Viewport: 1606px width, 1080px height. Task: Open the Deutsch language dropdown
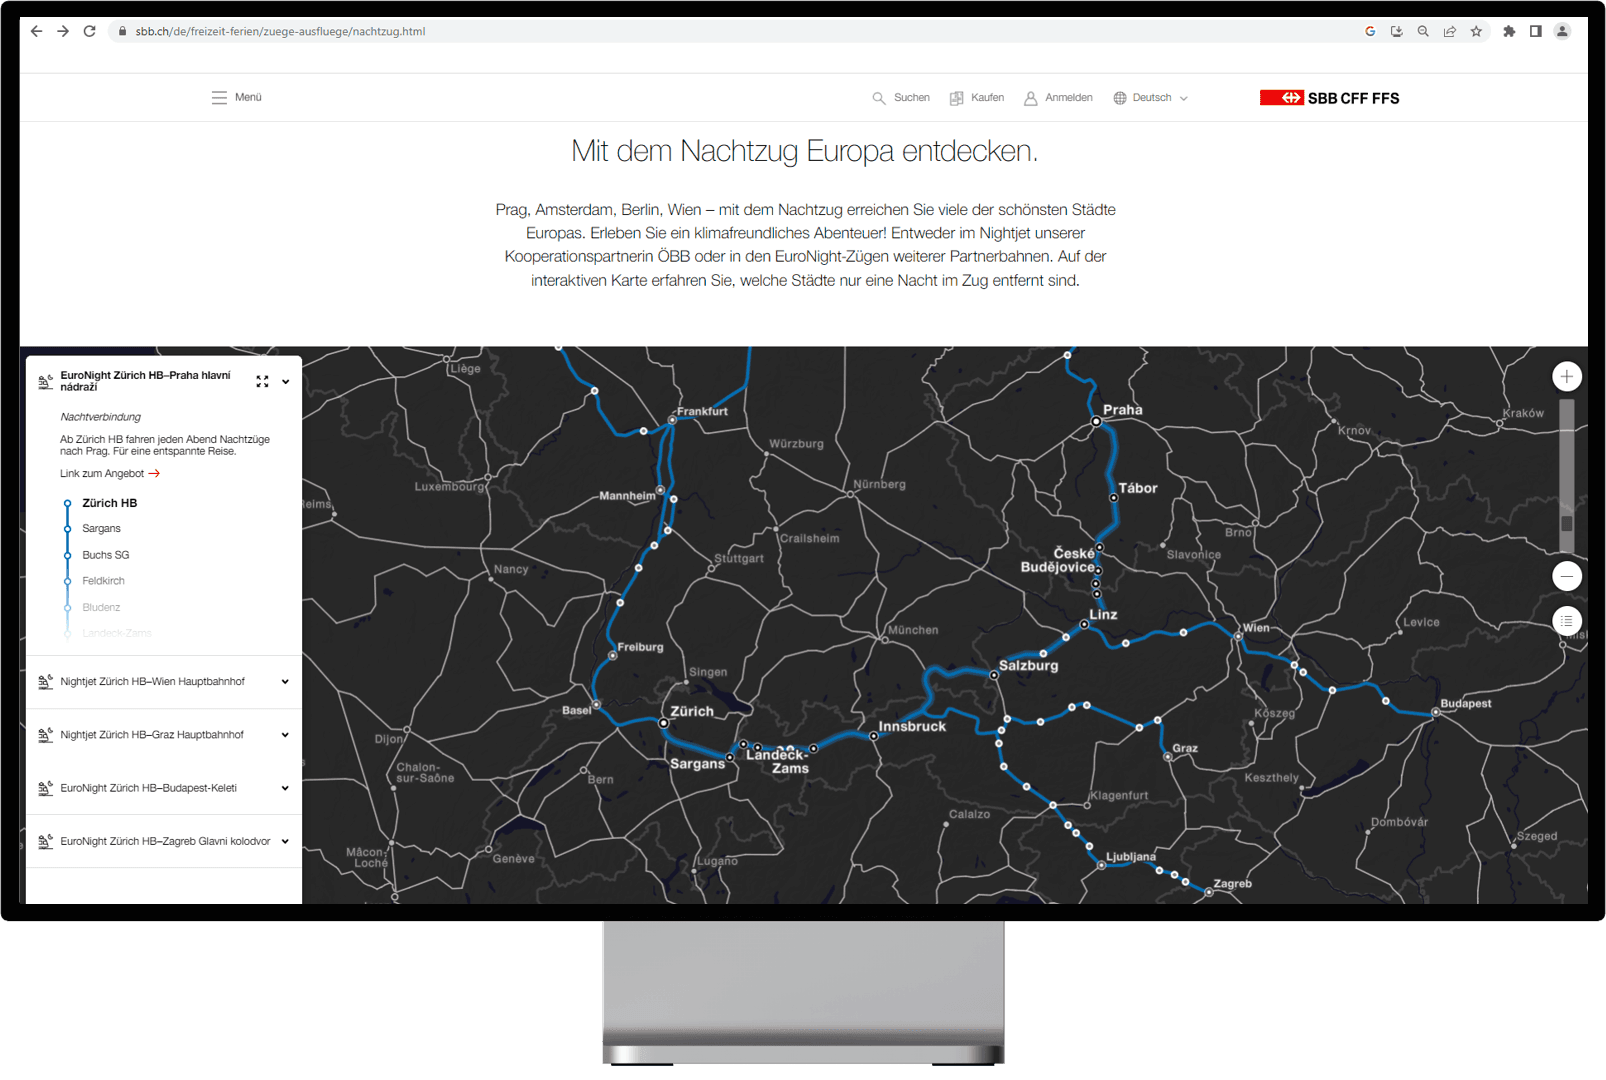(x=1151, y=98)
